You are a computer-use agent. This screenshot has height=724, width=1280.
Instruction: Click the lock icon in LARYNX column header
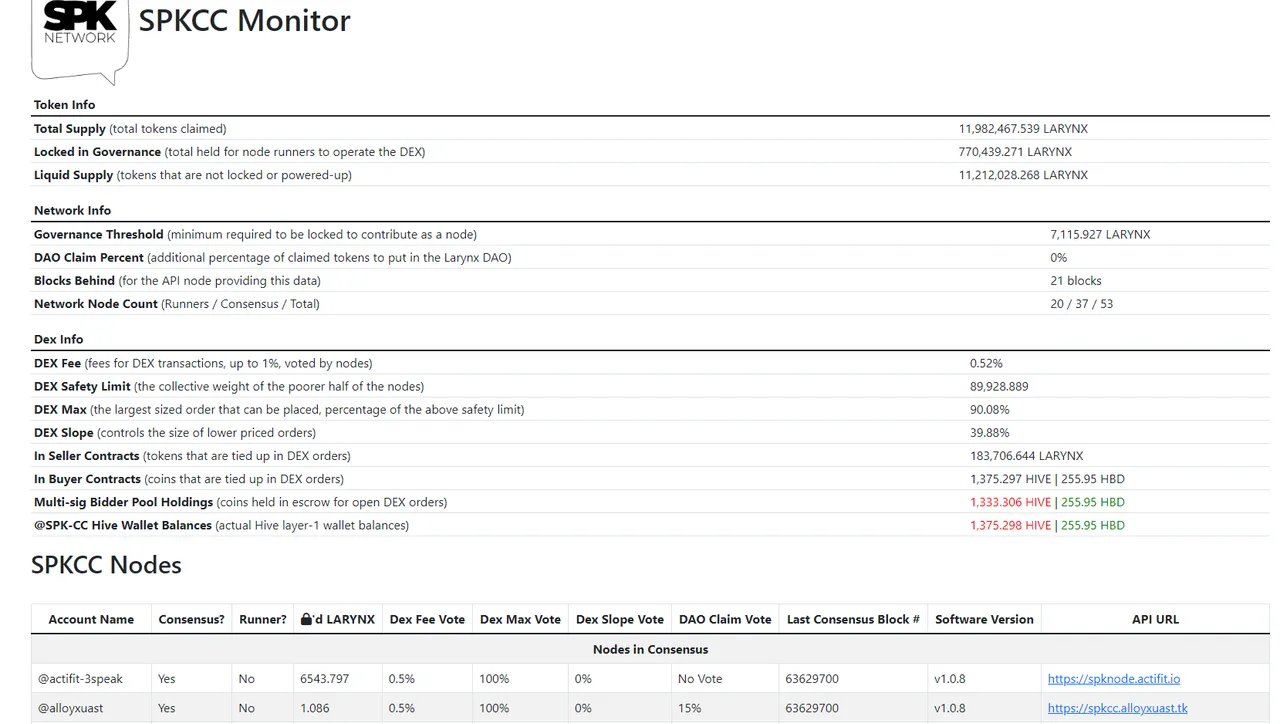307,619
